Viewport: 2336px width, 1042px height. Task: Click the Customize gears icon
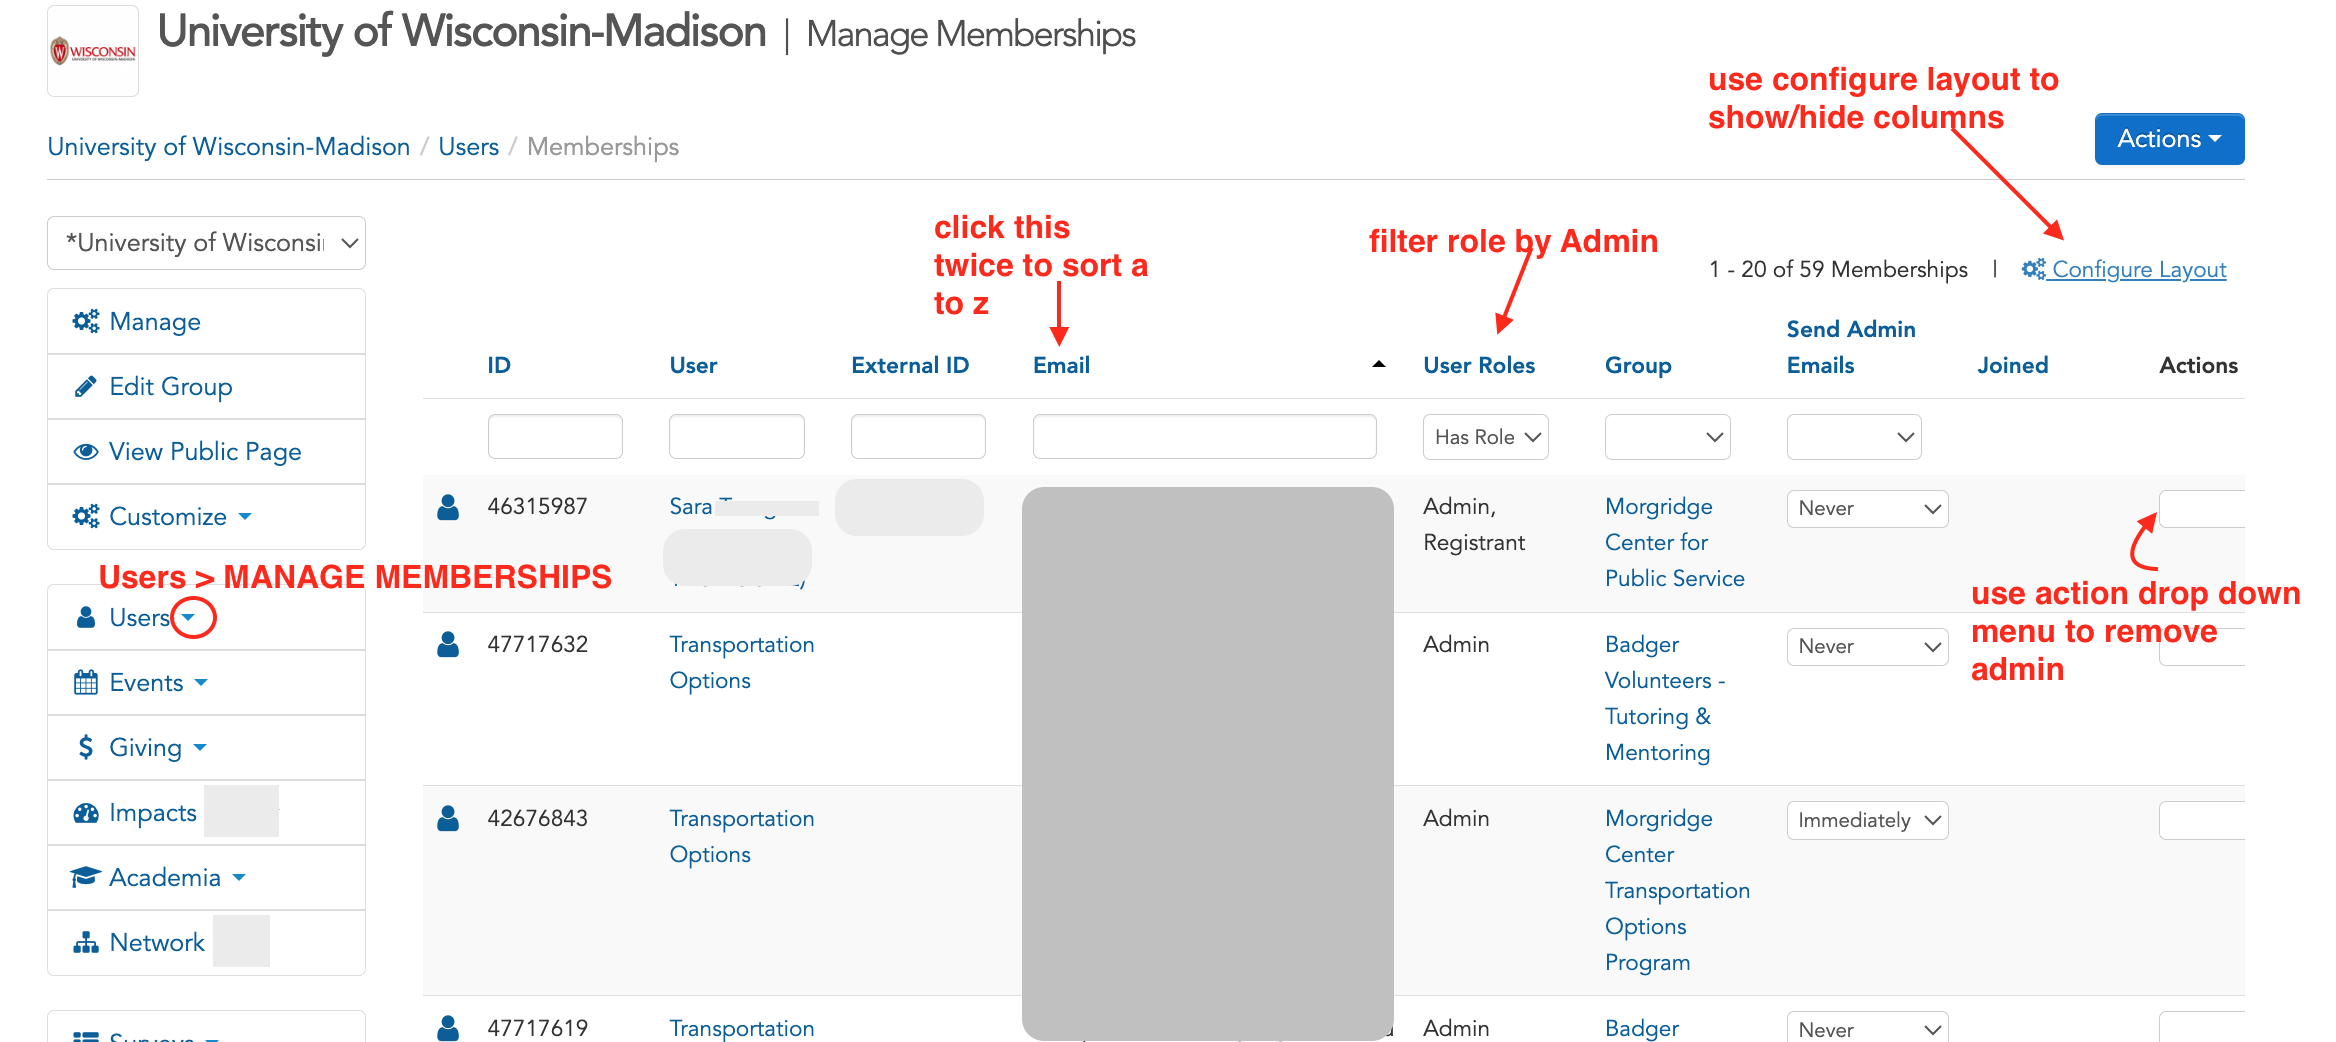[x=86, y=516]
